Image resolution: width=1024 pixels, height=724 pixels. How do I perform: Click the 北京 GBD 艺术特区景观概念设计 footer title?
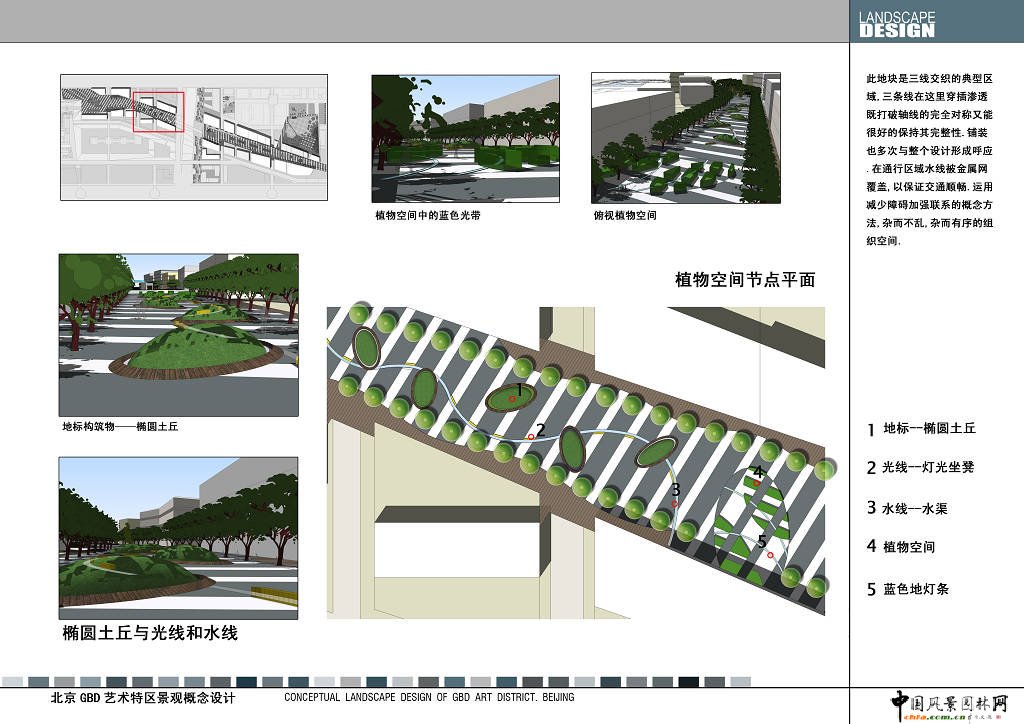(143, 698)
